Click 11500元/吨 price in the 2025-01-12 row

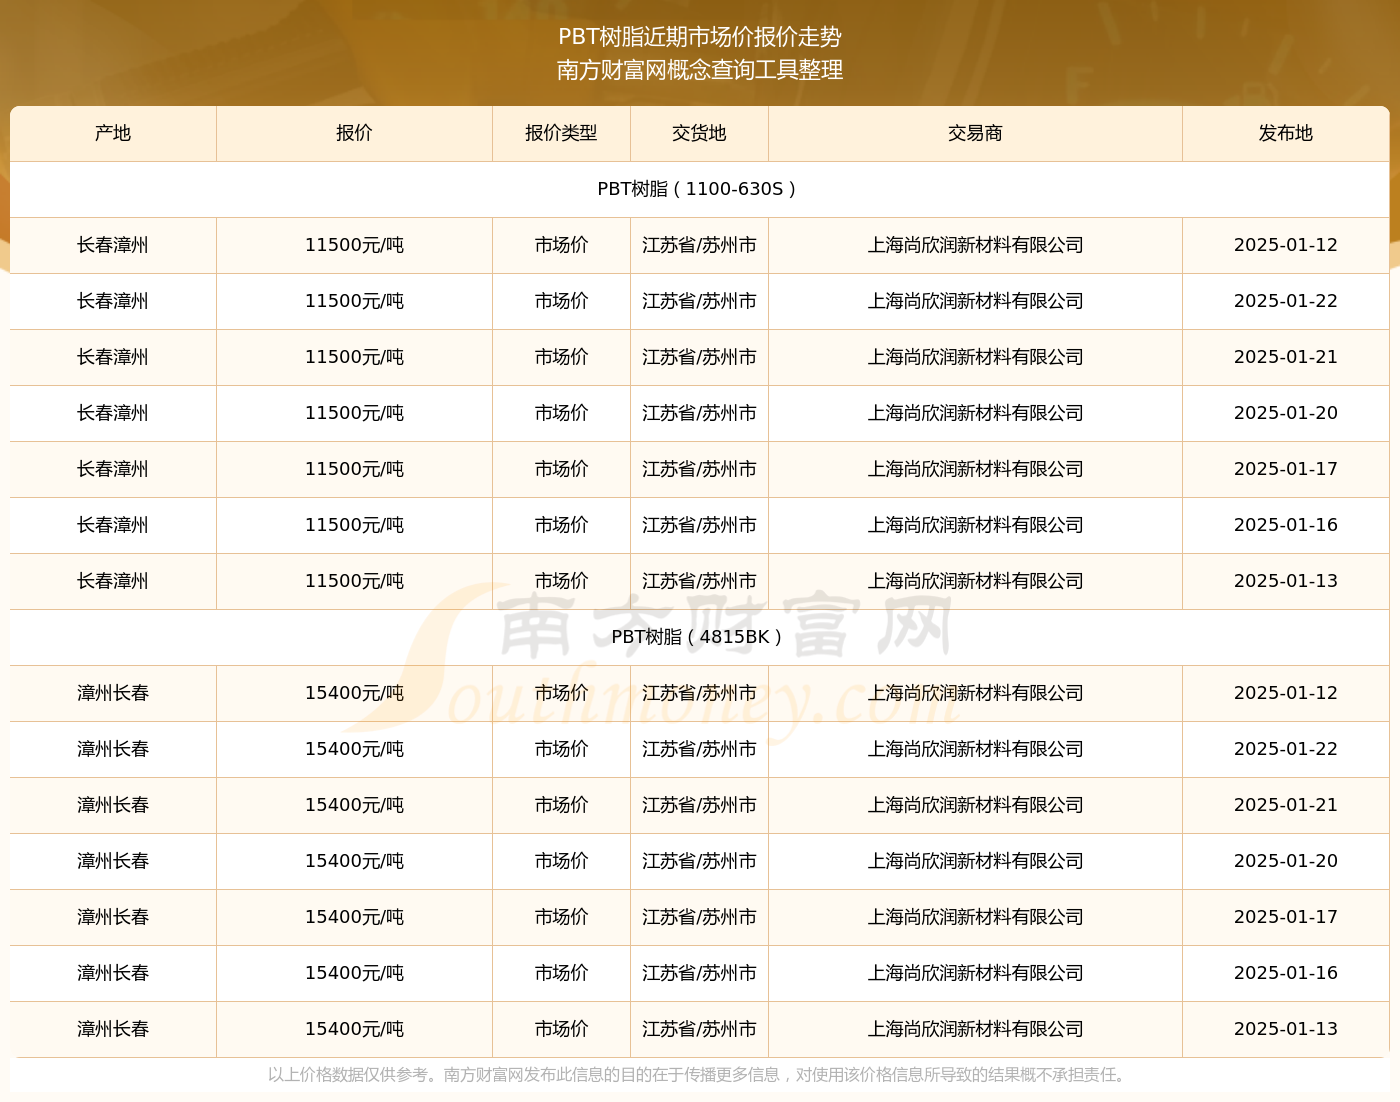(x=354, y=245)
